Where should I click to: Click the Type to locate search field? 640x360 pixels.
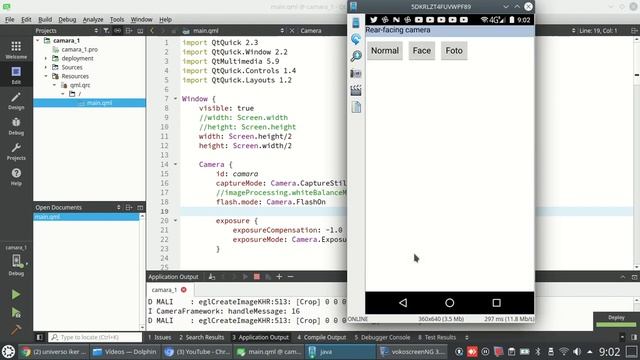pyautogui.click(x=95, y=337)
